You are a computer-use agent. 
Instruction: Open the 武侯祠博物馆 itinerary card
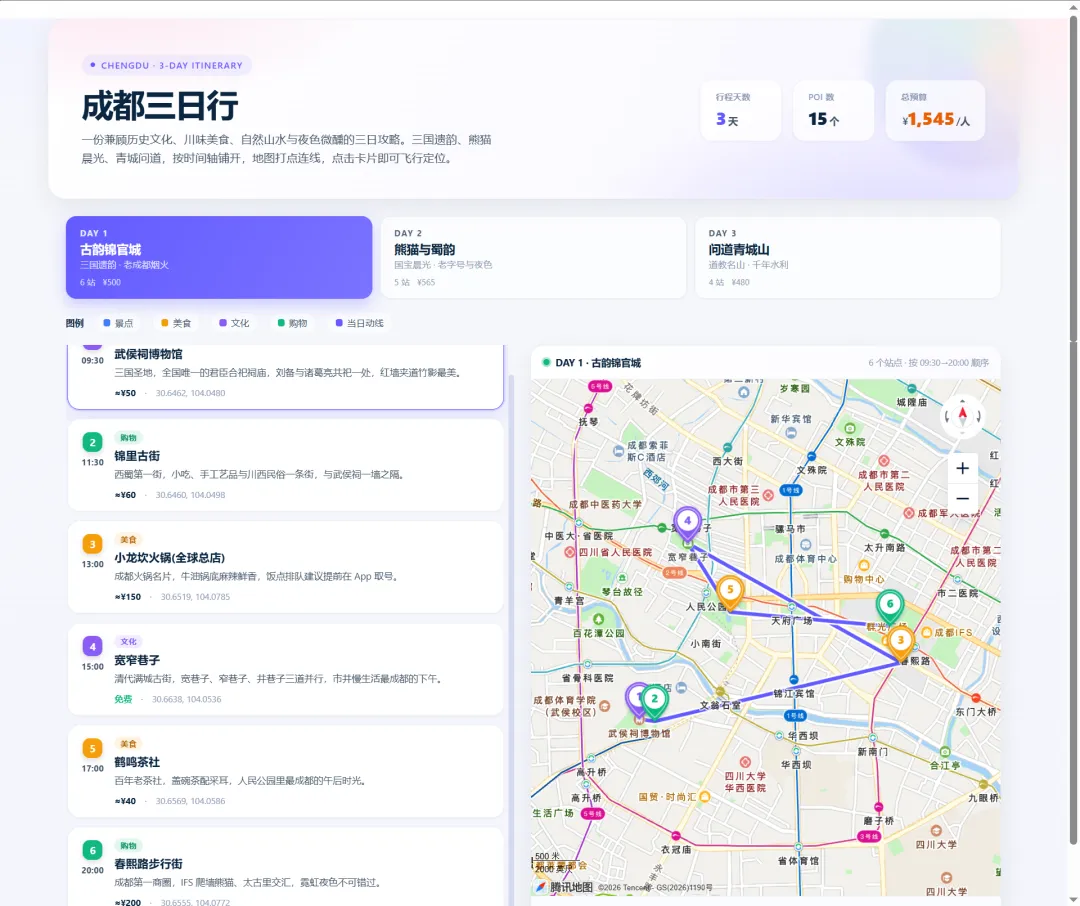tap(285, 376)
